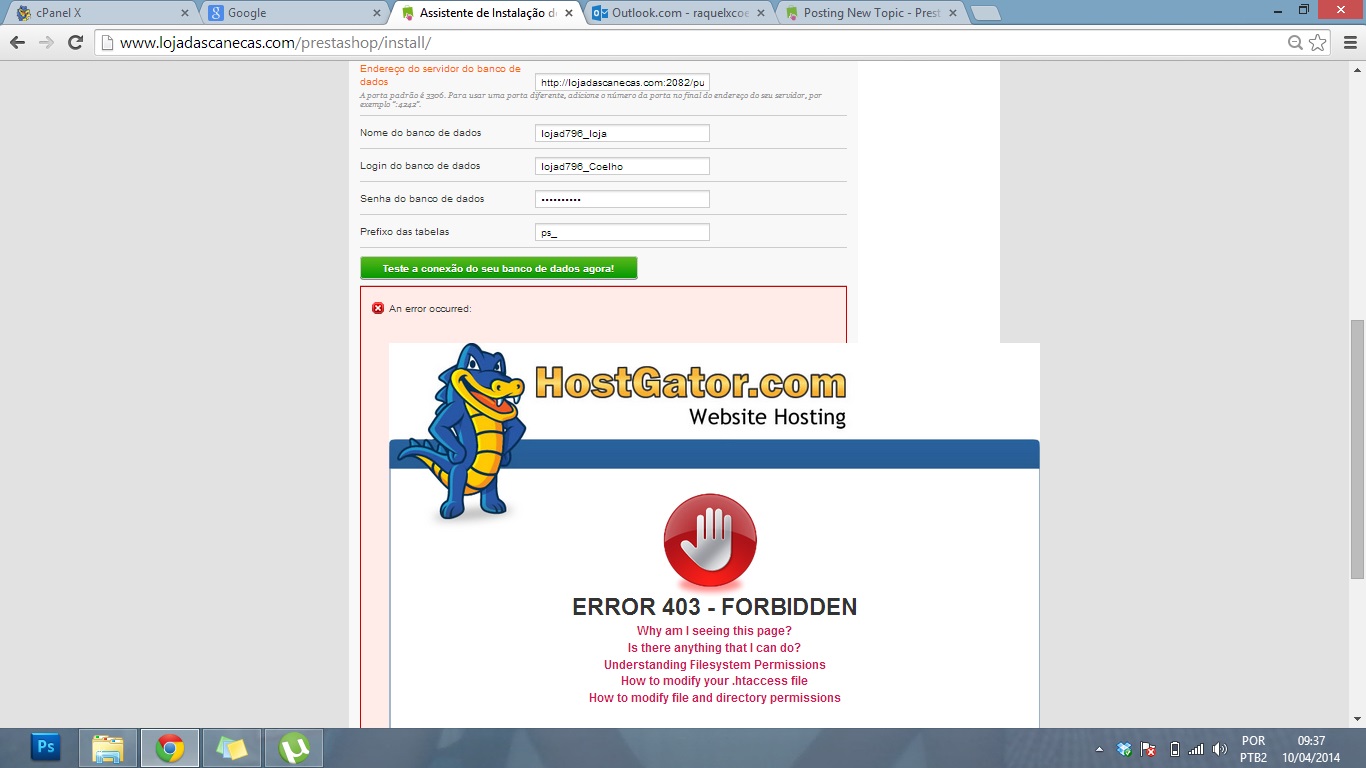Viewport: 1366px width, 768px height.
Task: Open File Explorer from the taskbar
Action: click(108, 747)
